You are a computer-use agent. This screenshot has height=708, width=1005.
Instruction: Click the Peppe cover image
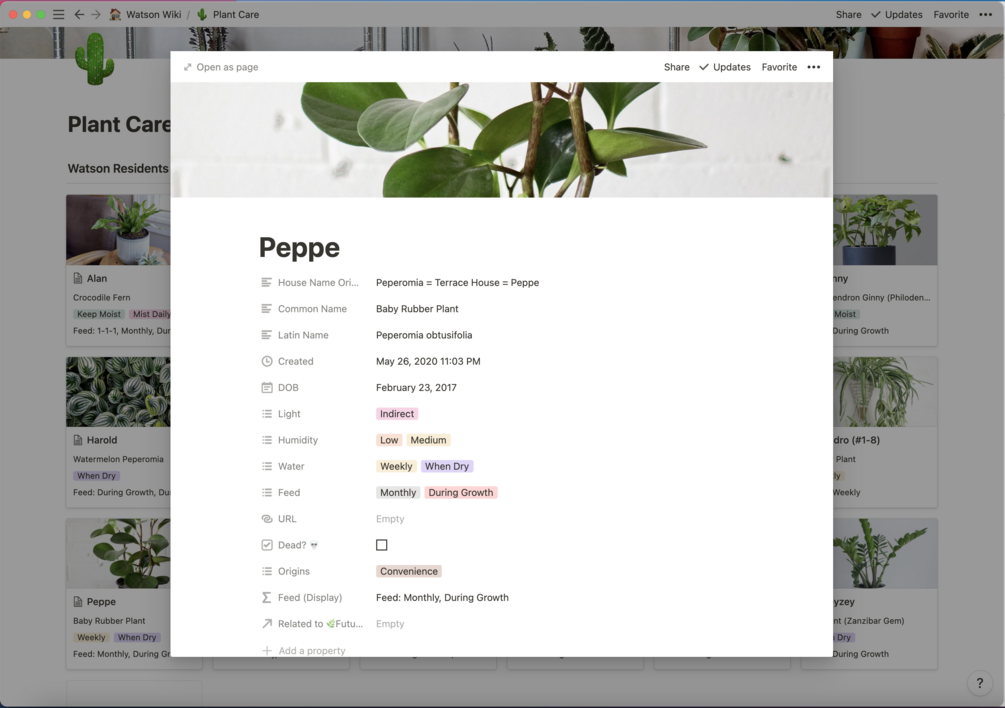pos(502,140)
